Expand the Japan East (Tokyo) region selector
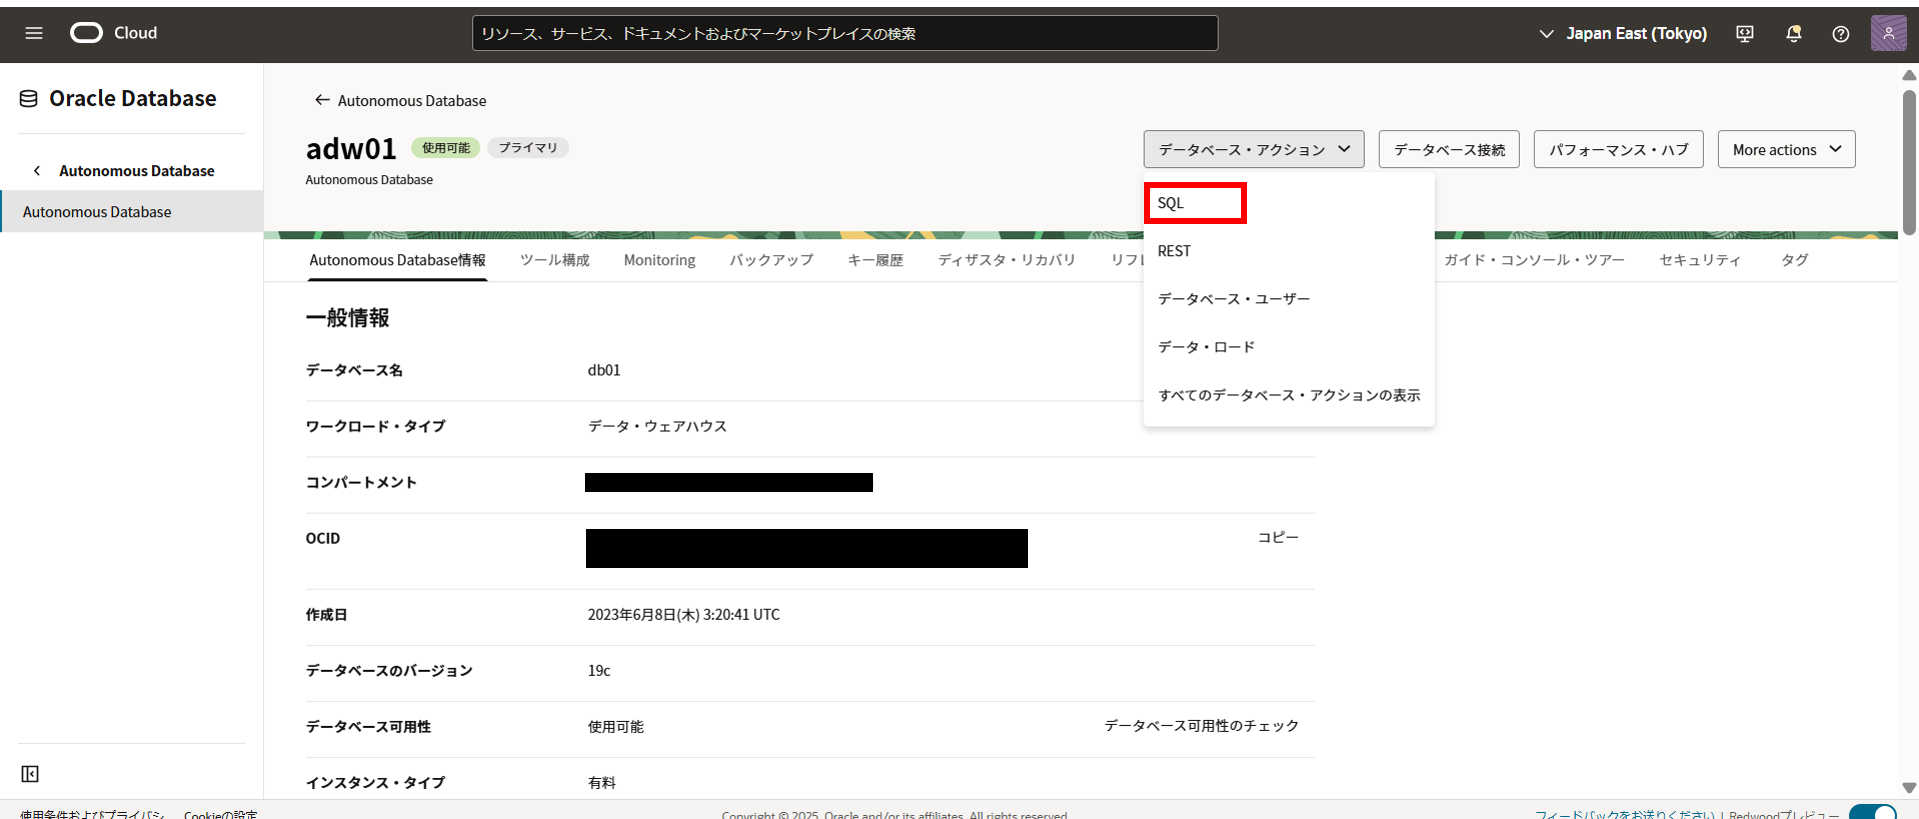Screen dimensions: 1919x819 coord(1622,33)
